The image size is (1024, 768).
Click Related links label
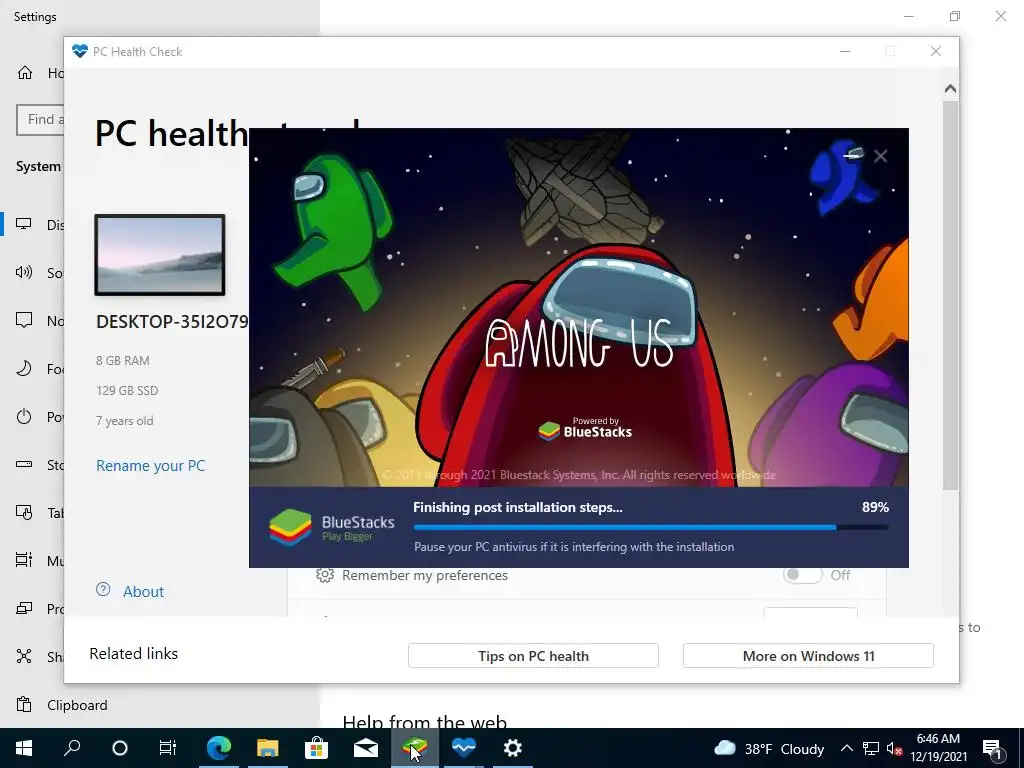coord(134,654)
